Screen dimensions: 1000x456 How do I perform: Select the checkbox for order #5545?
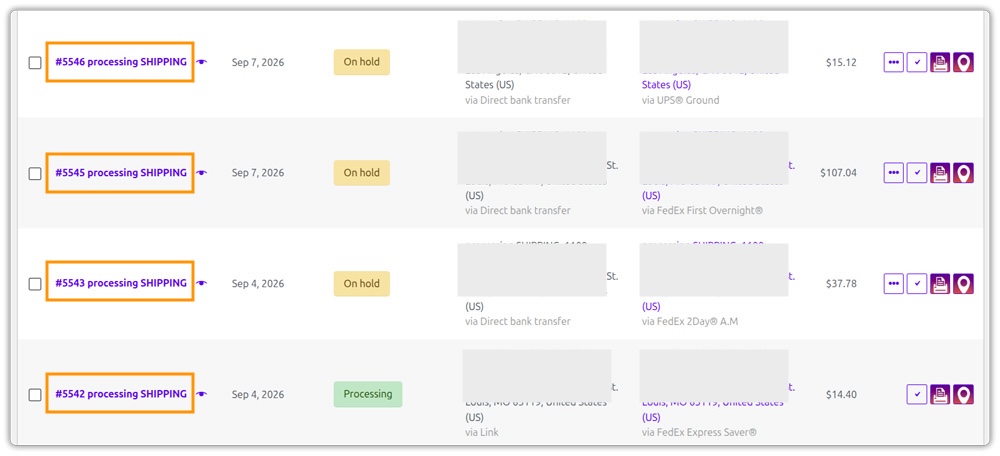click(x=35, y=173)
